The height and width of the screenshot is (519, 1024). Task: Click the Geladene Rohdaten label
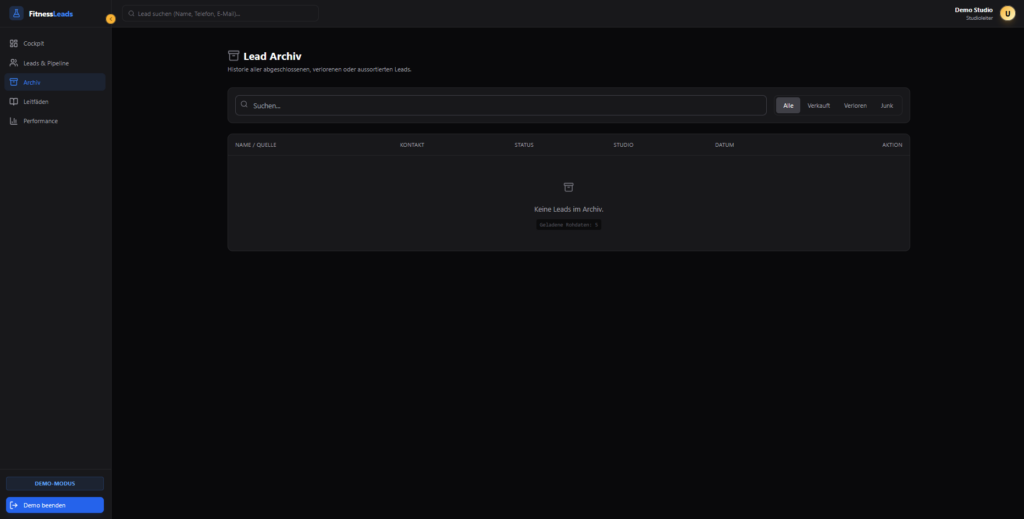568,225
